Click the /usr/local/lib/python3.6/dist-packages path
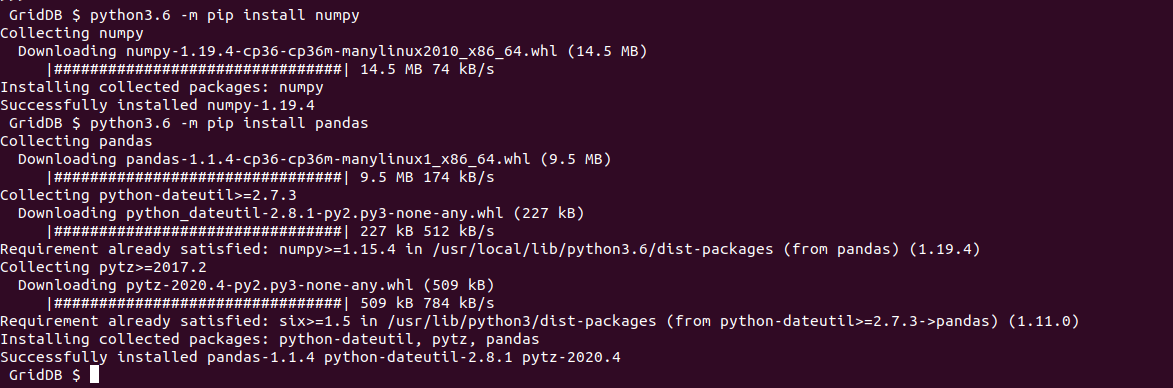 (601, 249)
